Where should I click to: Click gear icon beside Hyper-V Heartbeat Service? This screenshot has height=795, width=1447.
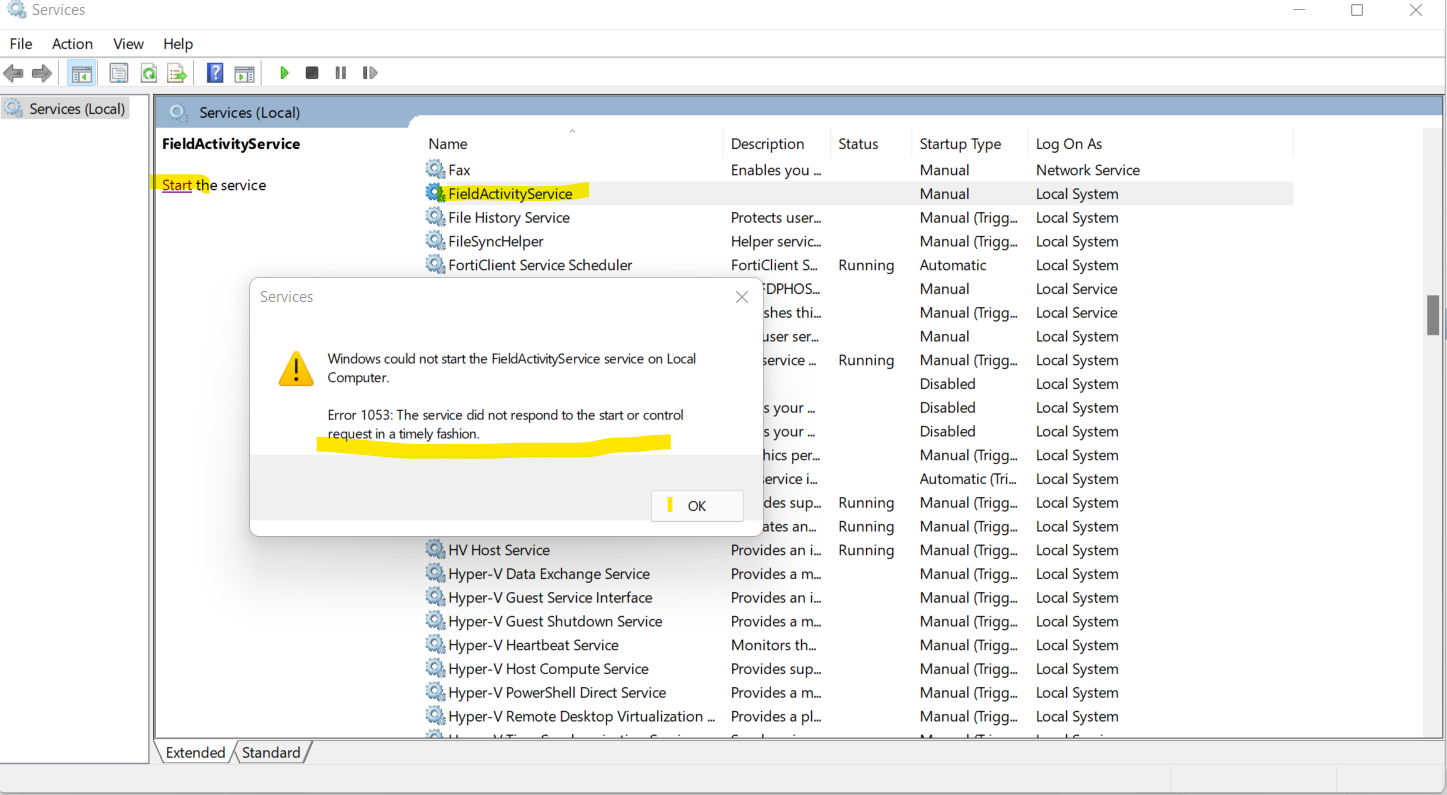pos(435,645)
